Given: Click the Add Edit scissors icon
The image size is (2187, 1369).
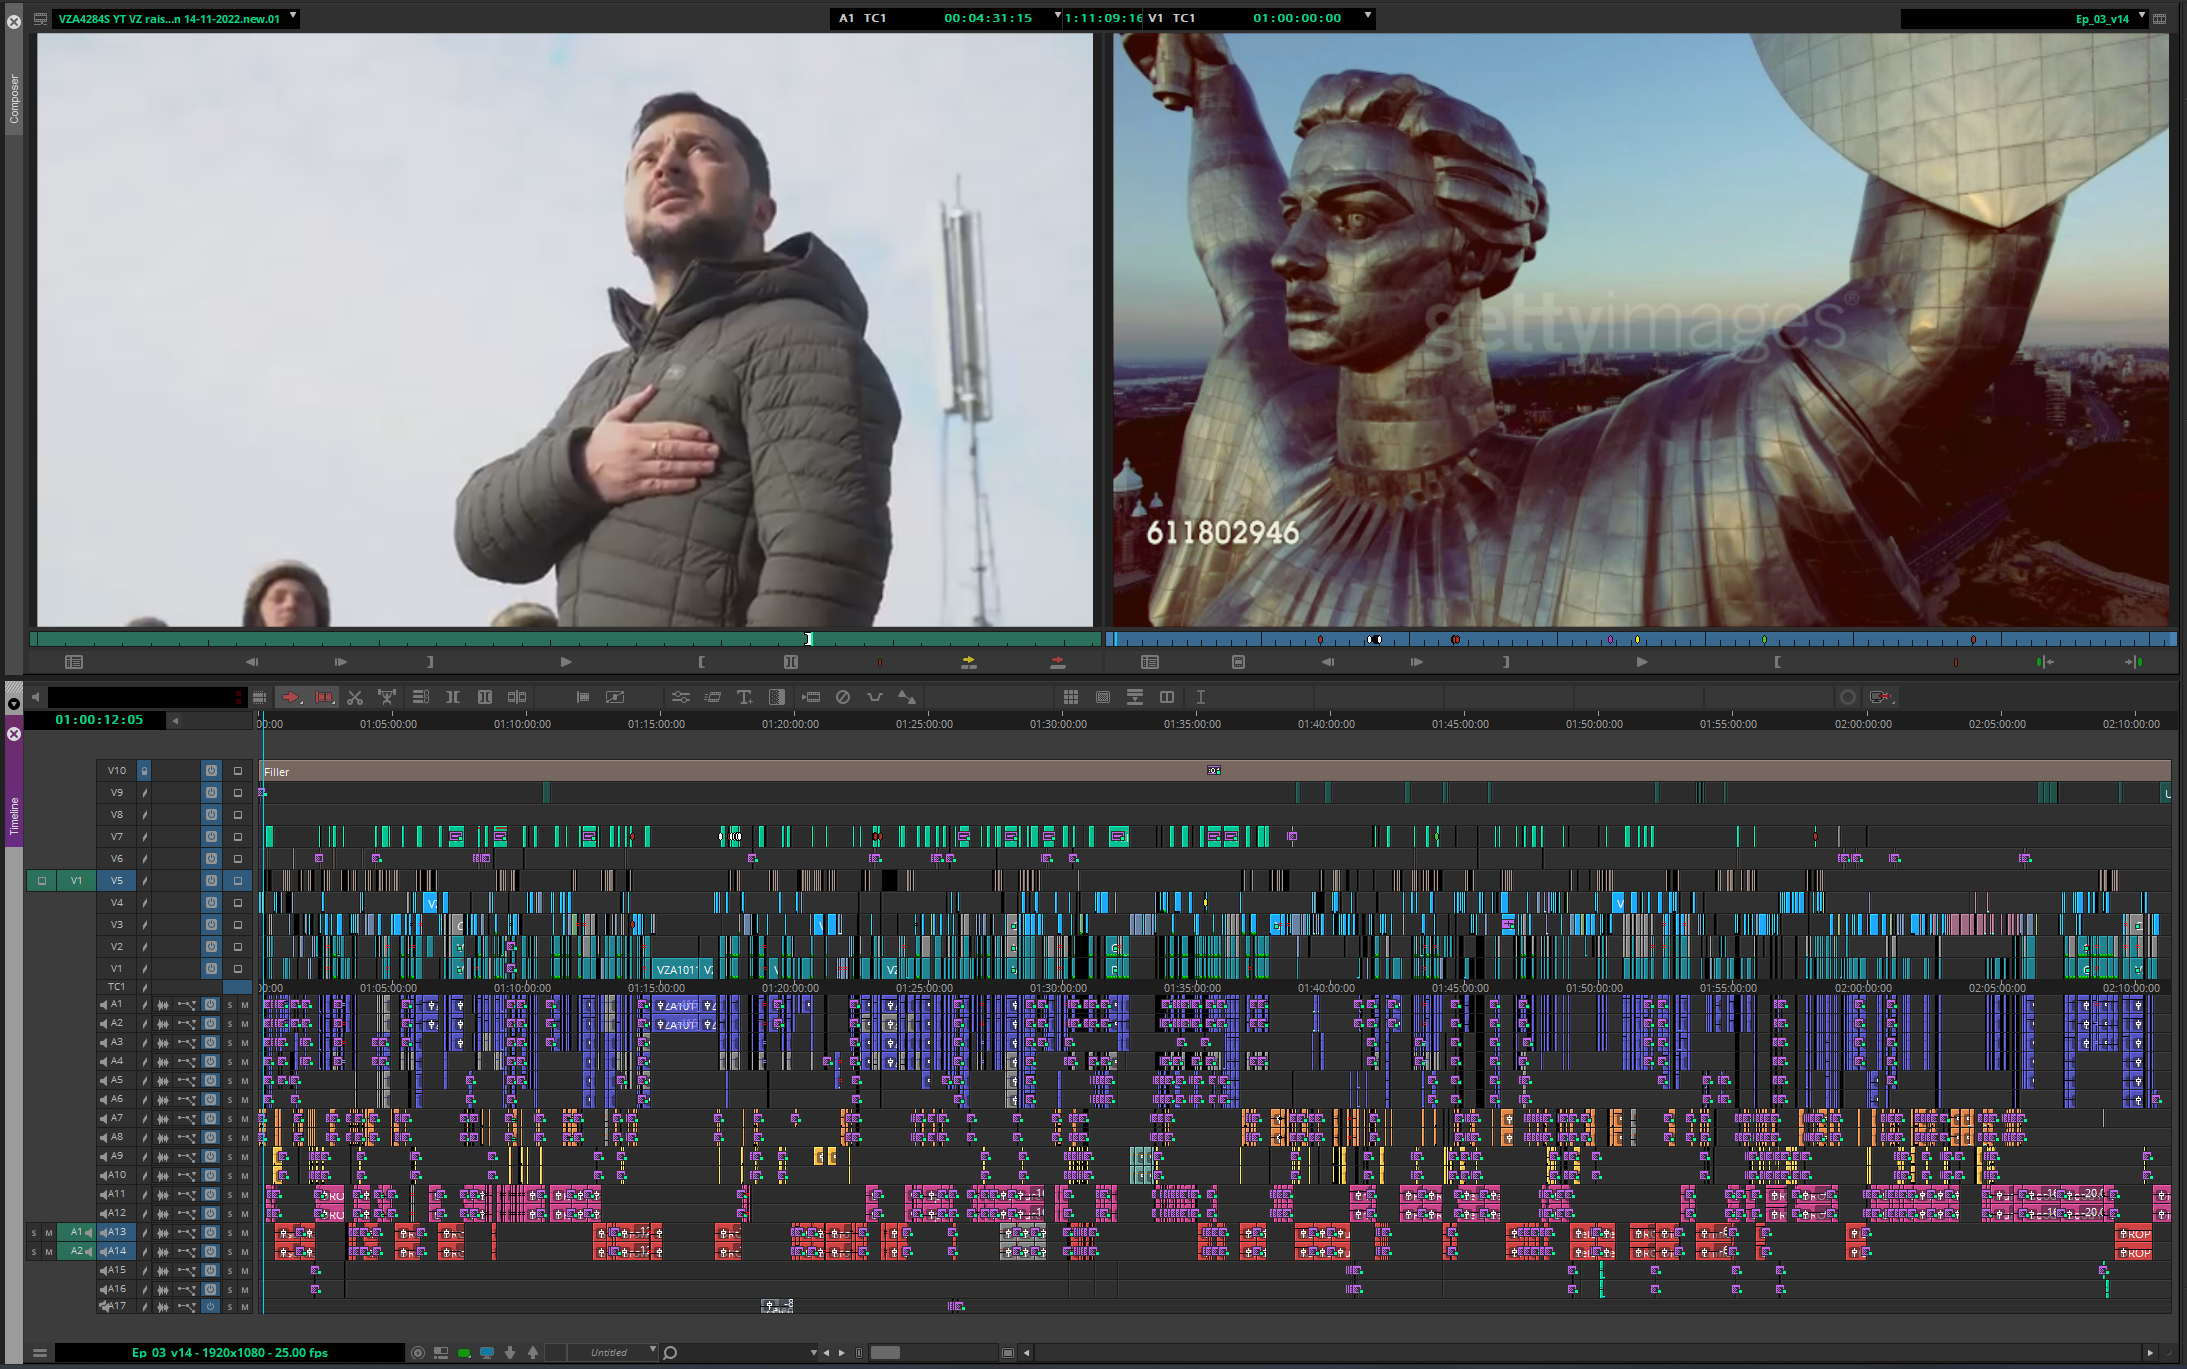Looking at the screenshot, I should pyautogui.click(x=355, y=697).
